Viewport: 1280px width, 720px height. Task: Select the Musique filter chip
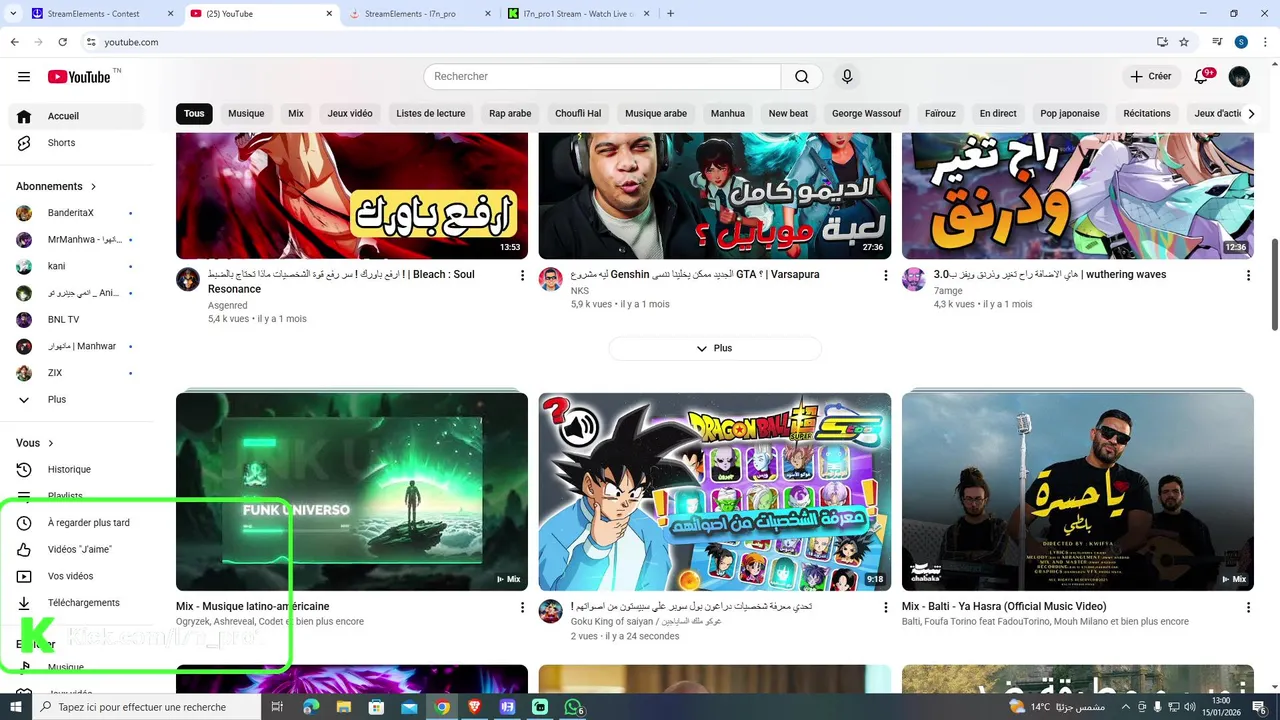click(x=246, y=114)
